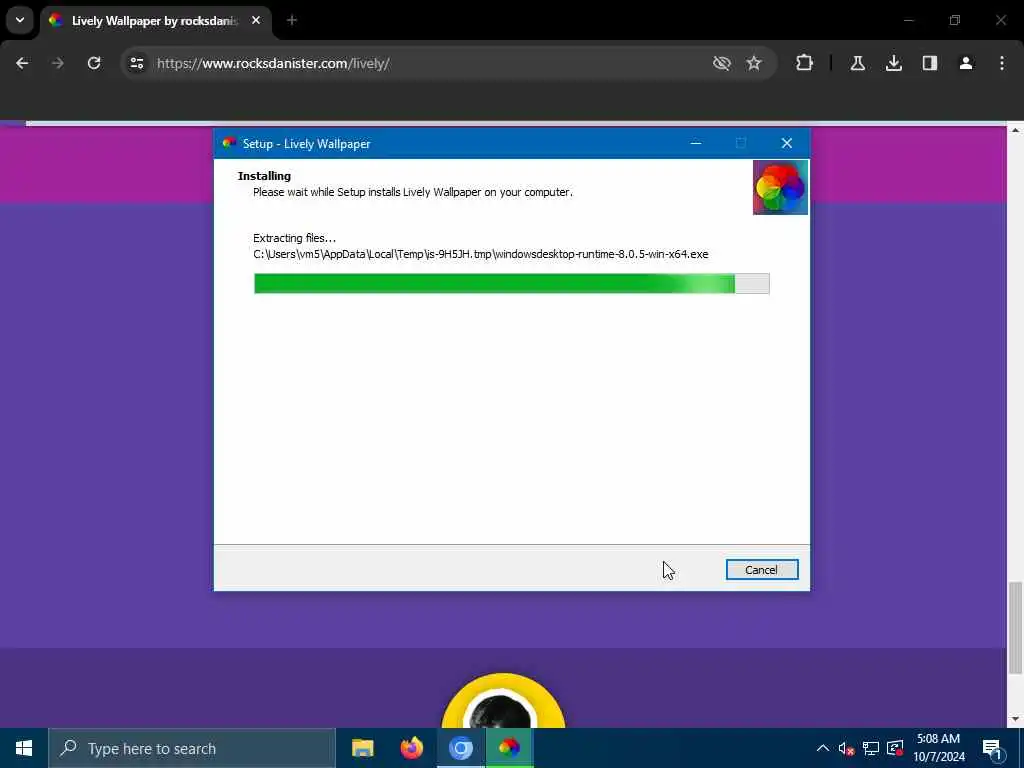Switch to Lively setup taskbar icon

point(509,748)
